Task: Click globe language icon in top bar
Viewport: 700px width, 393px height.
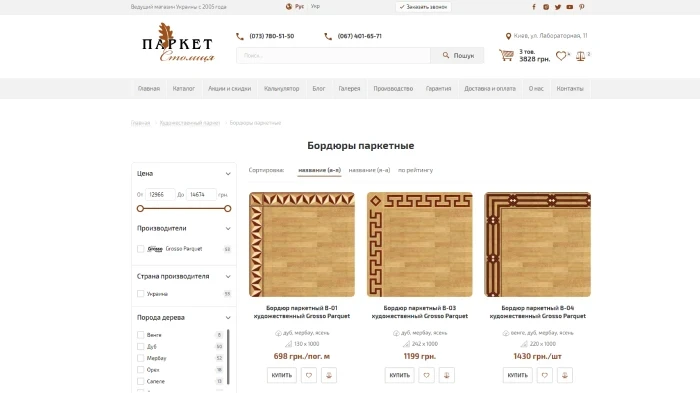Action: click(289, 7)
